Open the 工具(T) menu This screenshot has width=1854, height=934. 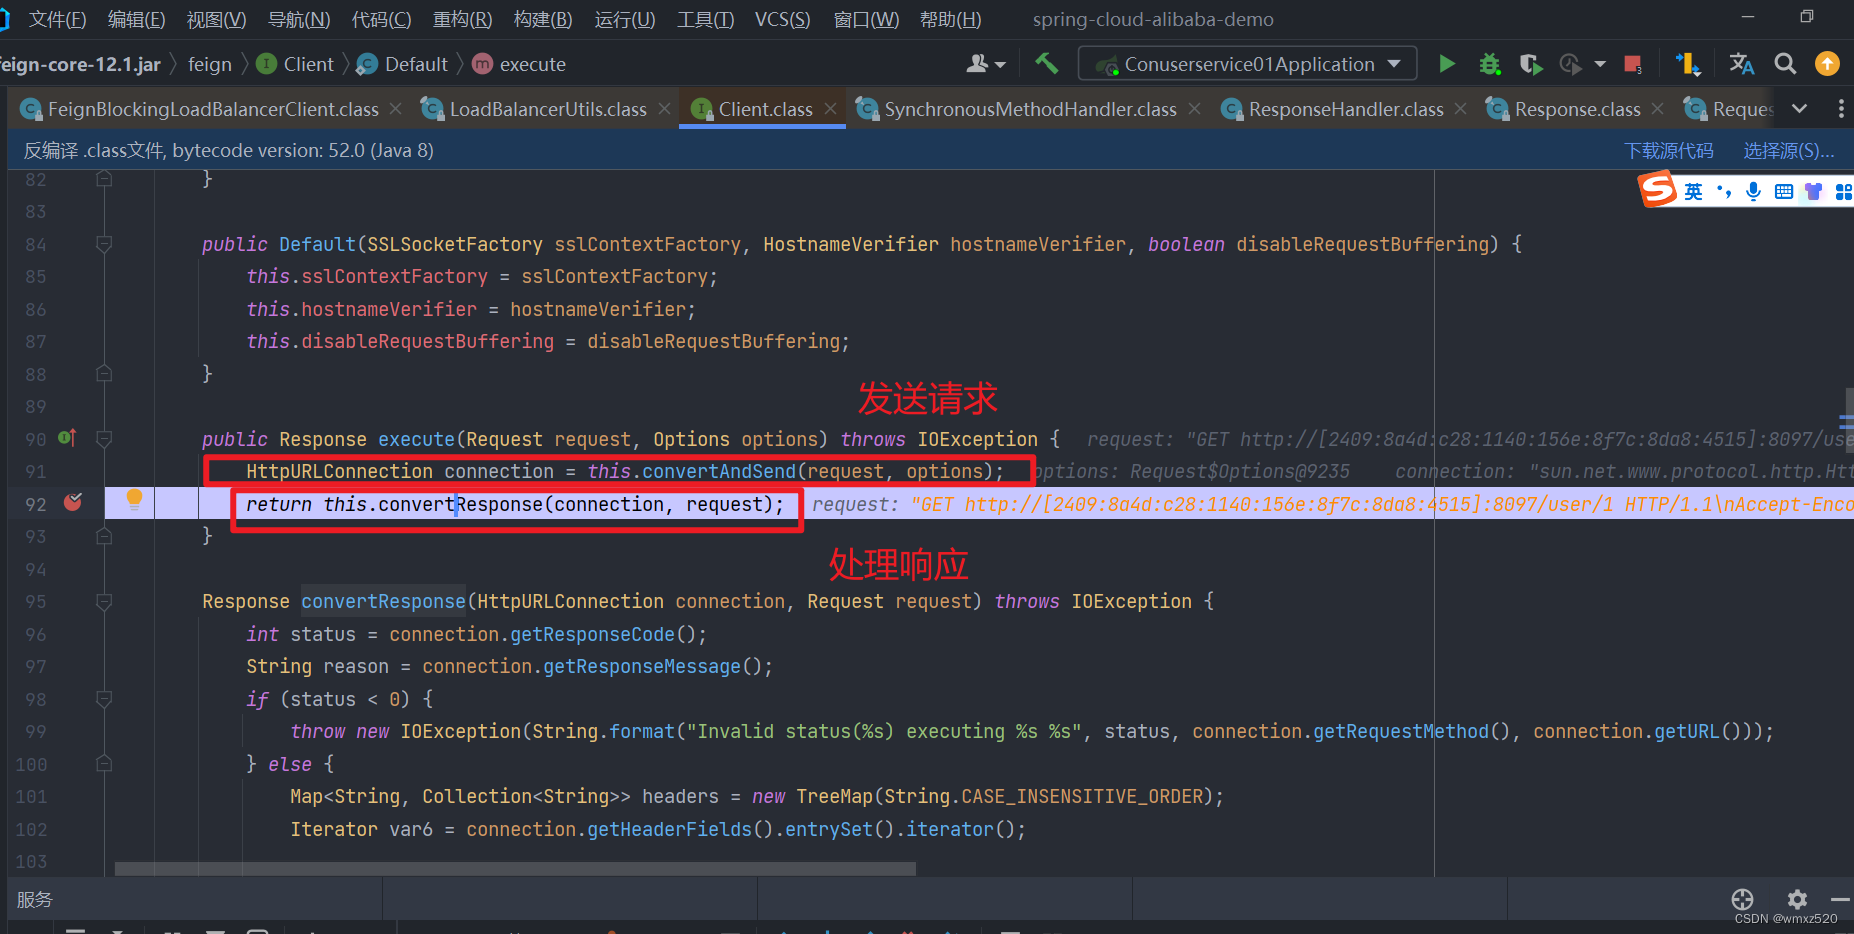click(705, 19)
